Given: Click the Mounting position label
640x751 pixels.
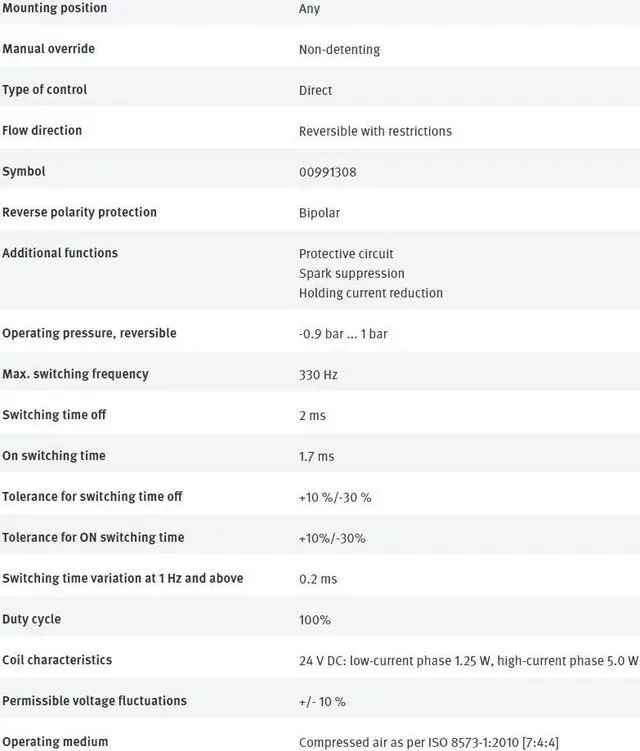Looking at the screenshot, I should point(54,8).
